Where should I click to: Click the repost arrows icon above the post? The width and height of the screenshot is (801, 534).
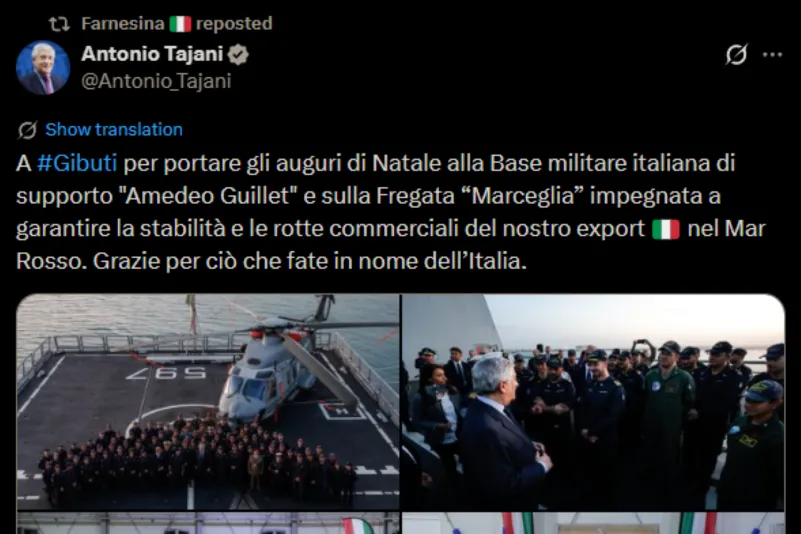click(59, 24)
